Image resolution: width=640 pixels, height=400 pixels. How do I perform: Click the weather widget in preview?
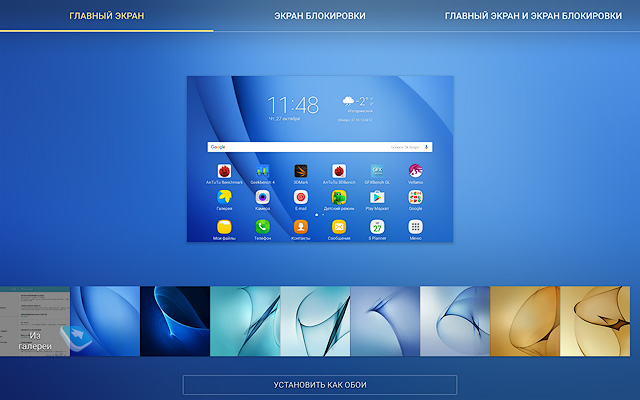coord(357,105)
